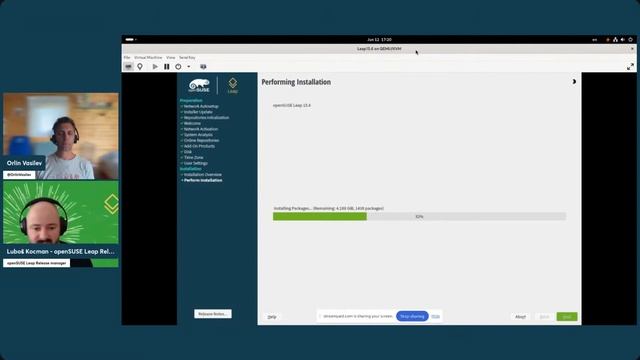Open the Virtual Machine menu

point(148,58)
